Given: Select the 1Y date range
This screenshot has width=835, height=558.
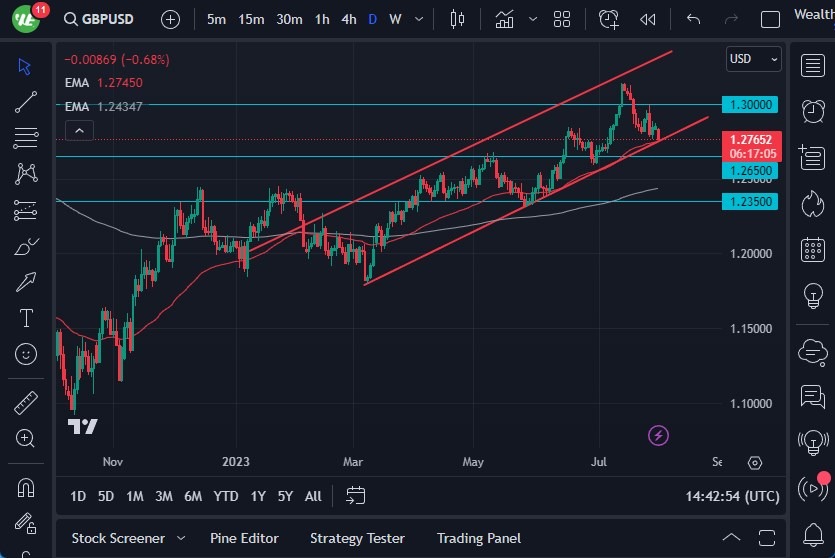Looking at the screenshot, I should point(258,496).
